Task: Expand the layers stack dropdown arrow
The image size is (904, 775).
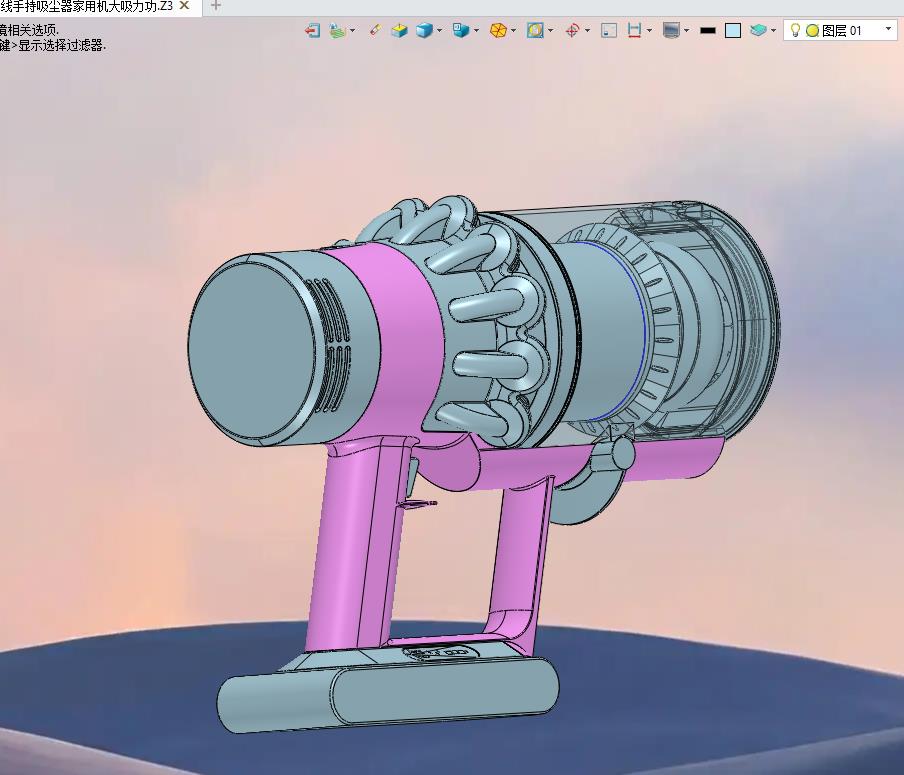Action: [773, 31]
